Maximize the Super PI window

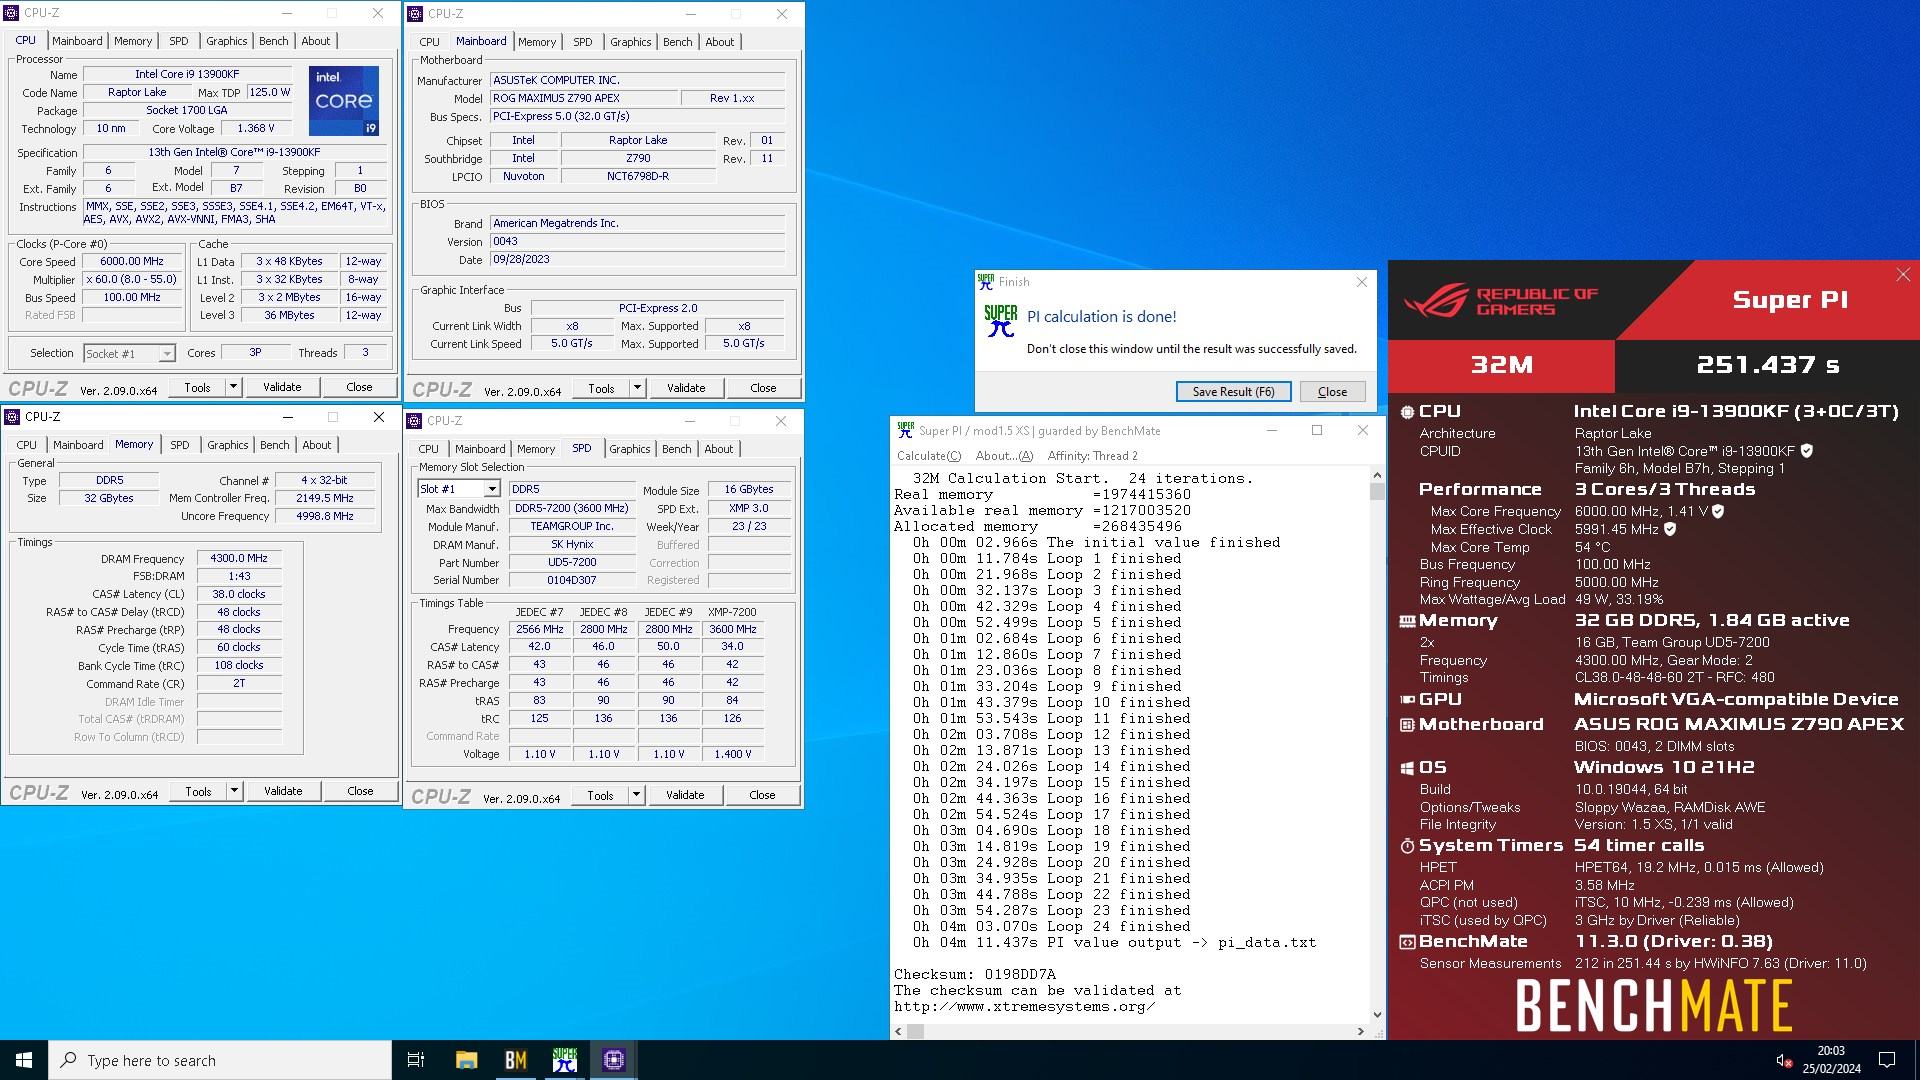1317,431
